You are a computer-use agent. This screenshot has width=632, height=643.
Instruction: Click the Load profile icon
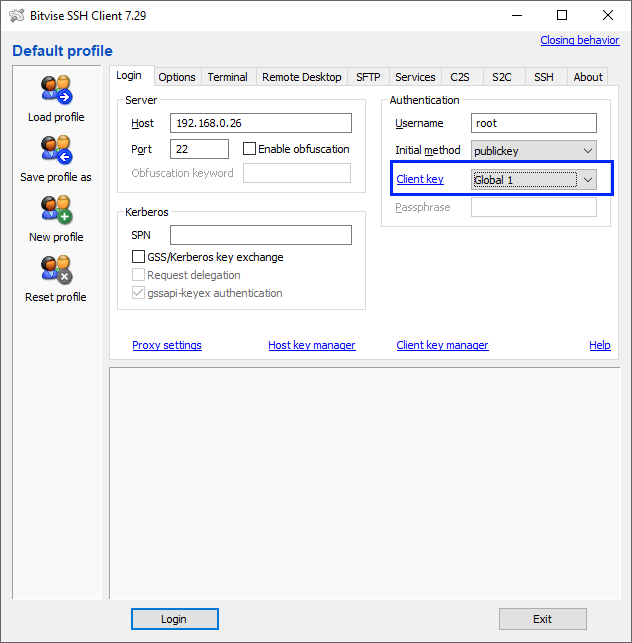click(56, 89)
